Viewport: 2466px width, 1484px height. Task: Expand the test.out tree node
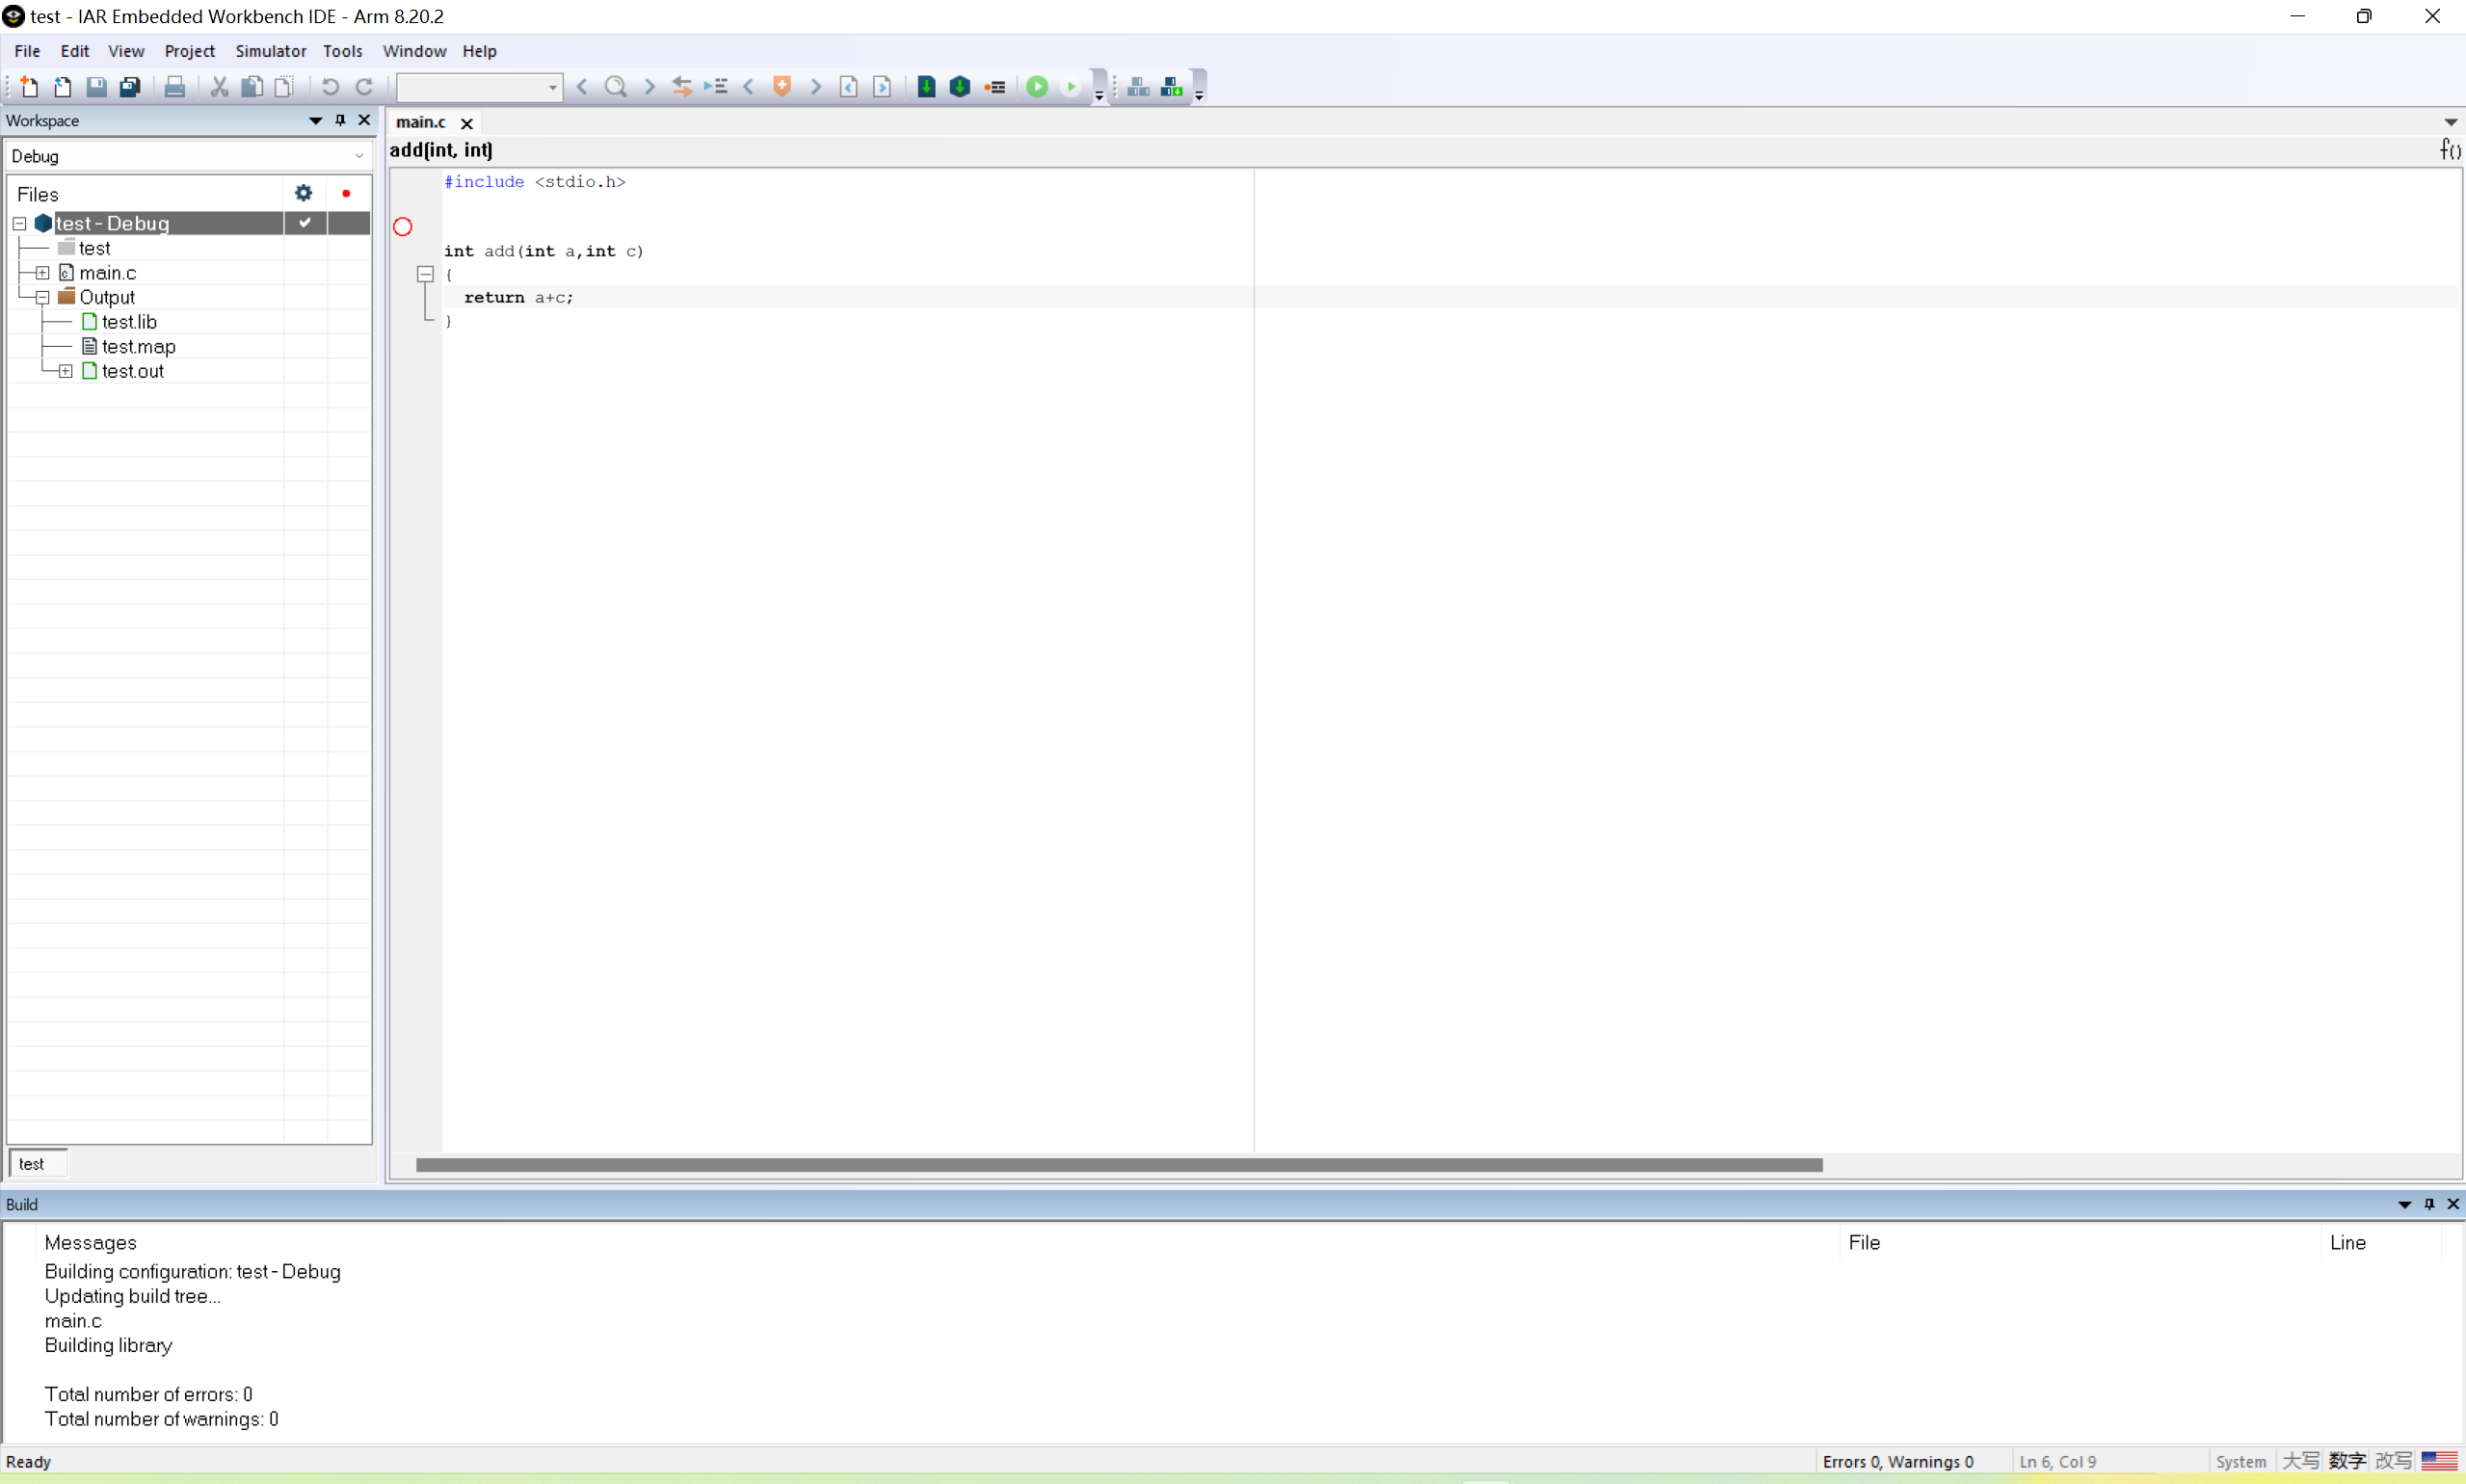65,371
